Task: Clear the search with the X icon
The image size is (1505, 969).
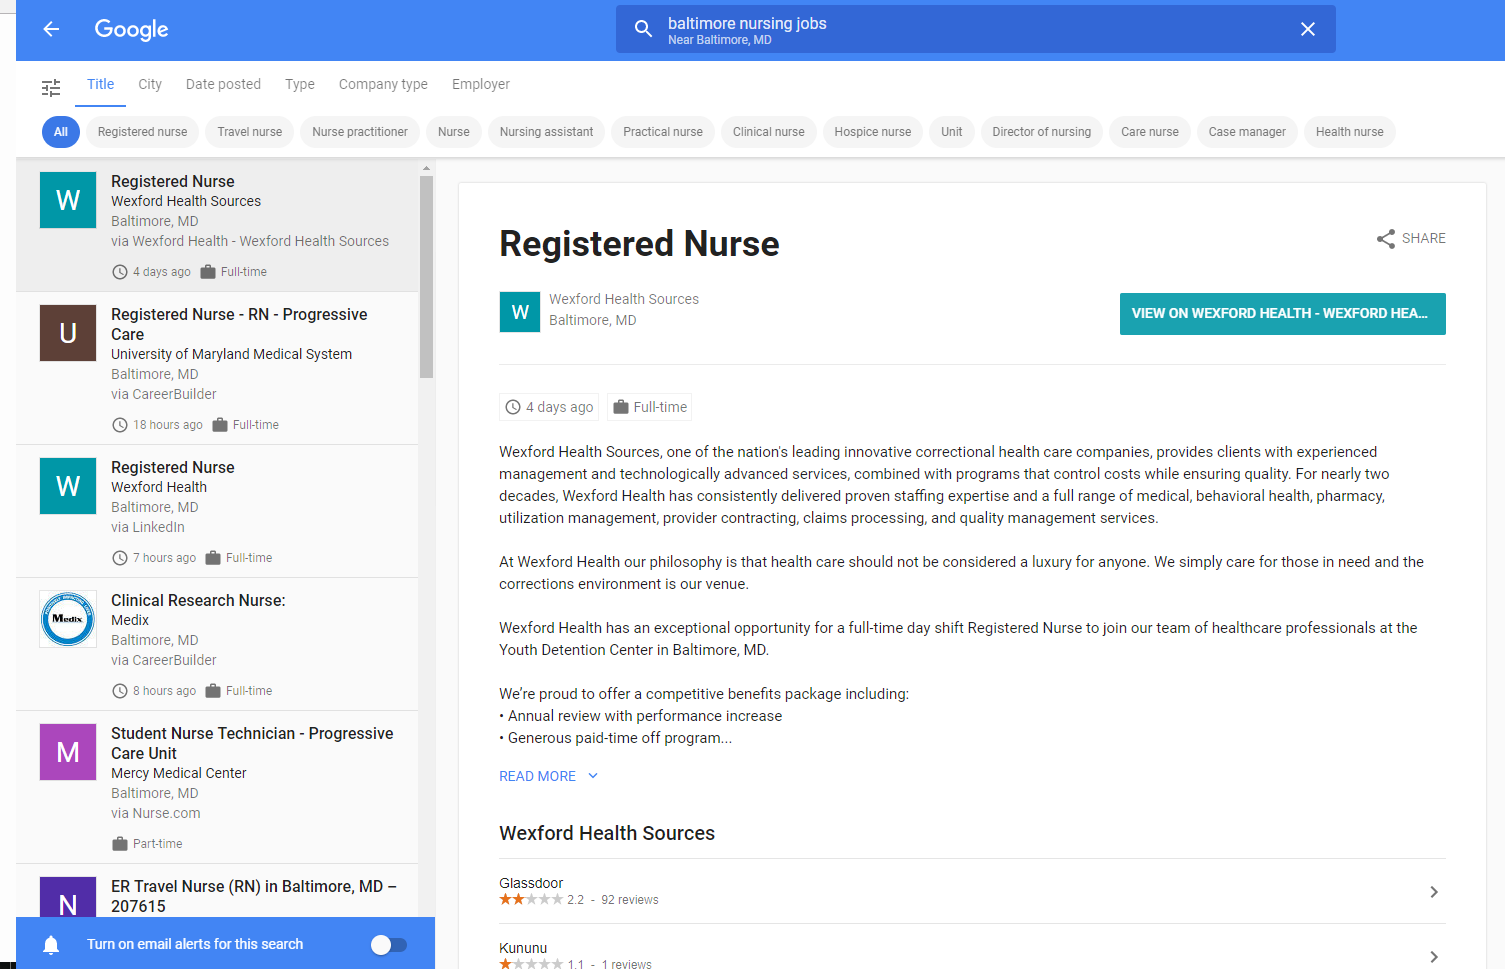Action: click(1307, 29)
